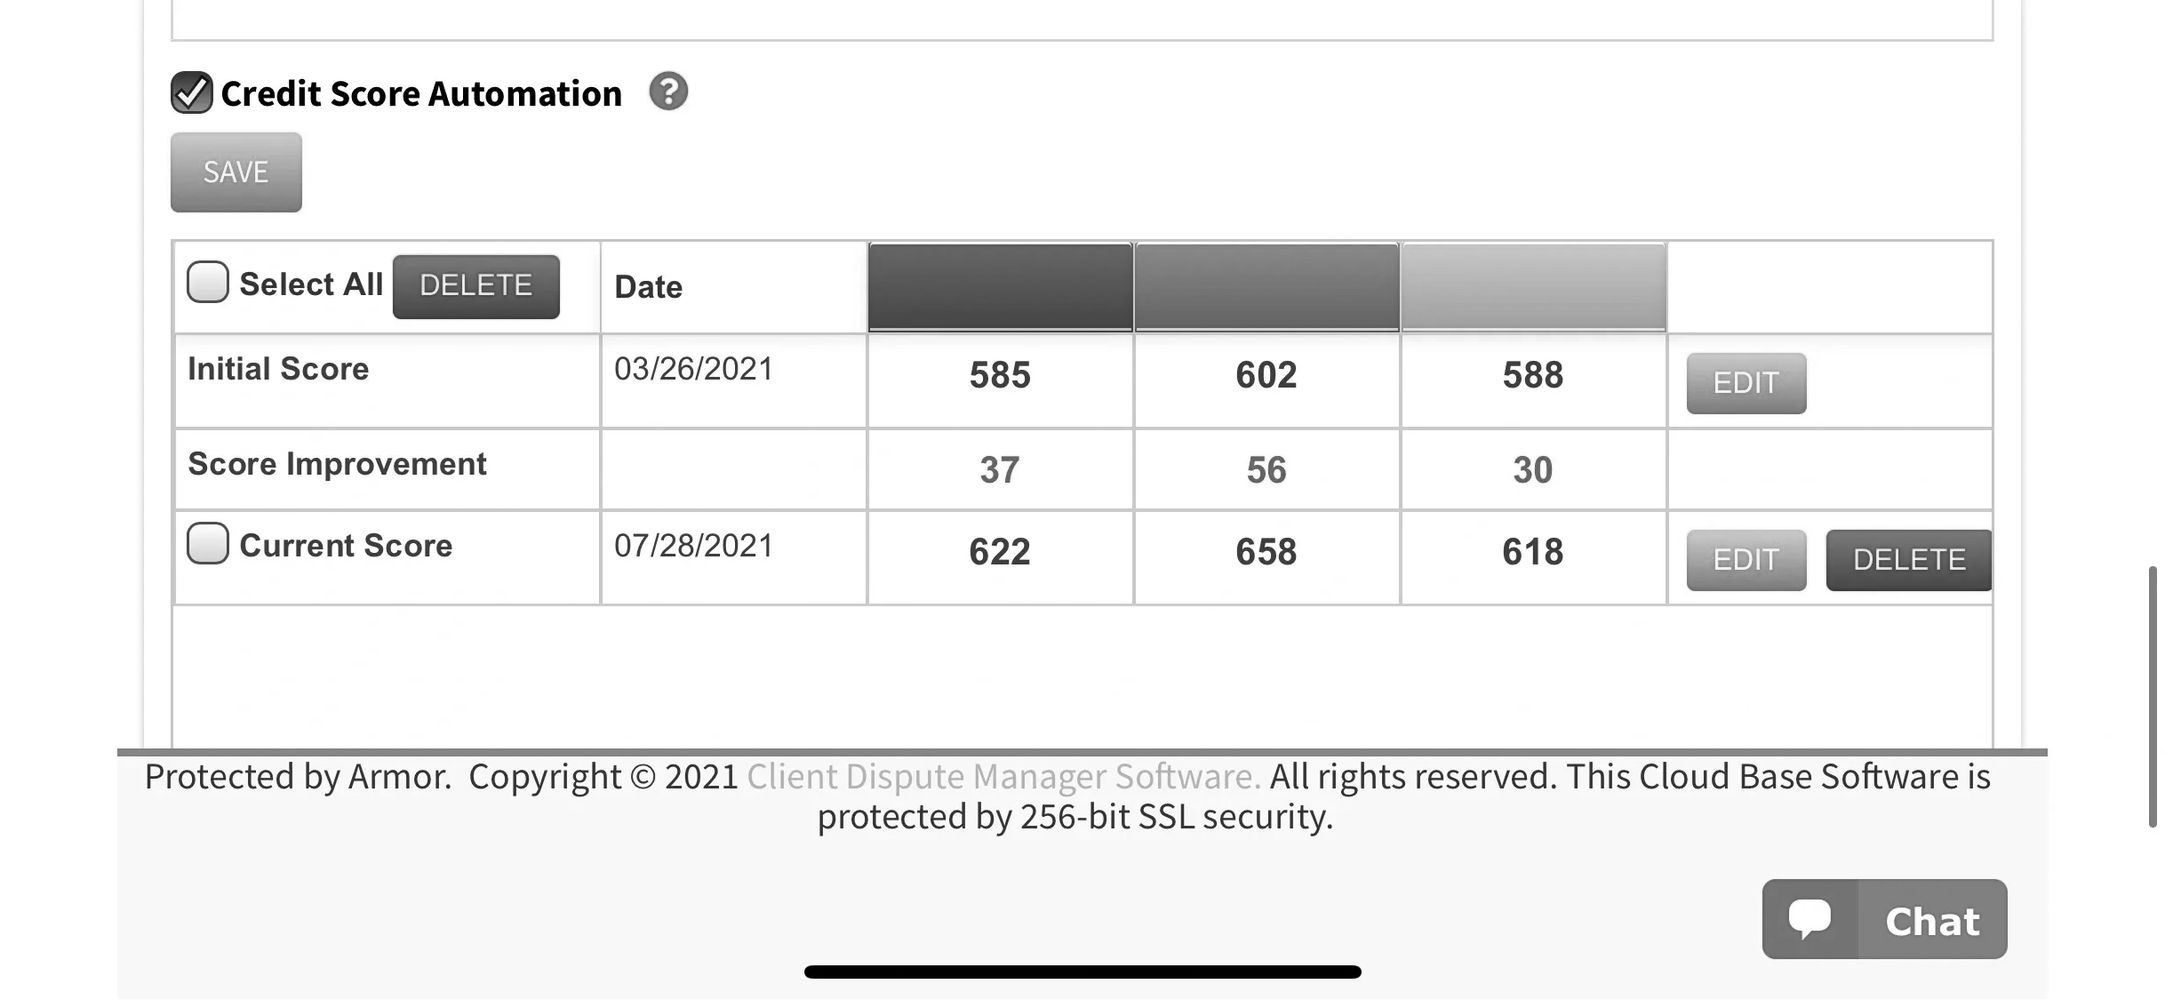2165x1000 pixels.
Task: Edit the Initial Score row
Action: tap(1746, 383)
